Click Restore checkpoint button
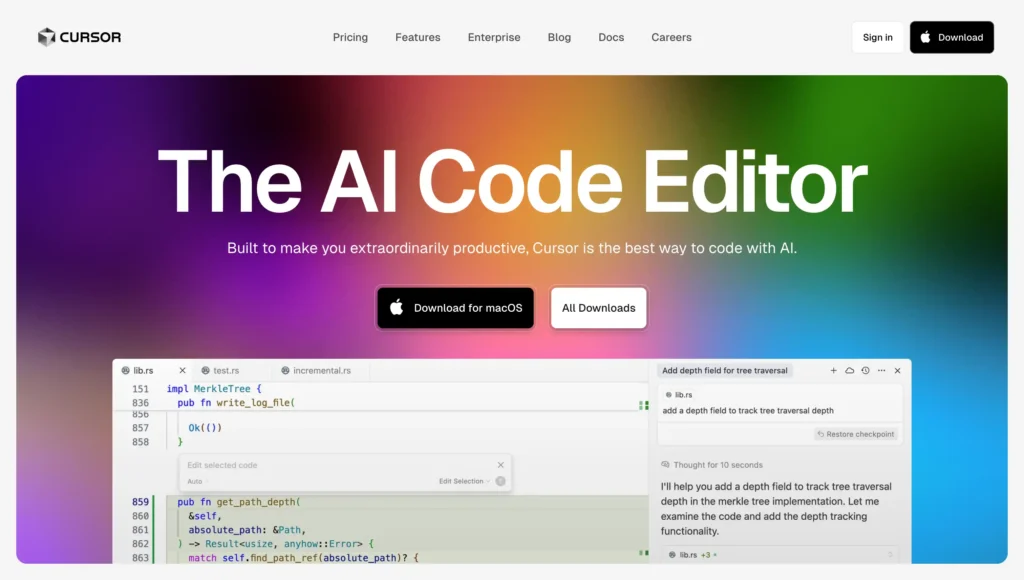The height and width of the screenshot is (580, 1024). tap(856, 434)
